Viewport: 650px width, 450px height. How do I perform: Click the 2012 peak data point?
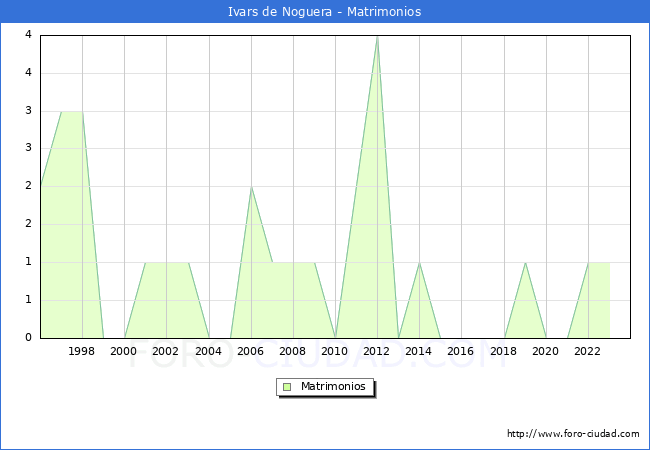[377, 36]
